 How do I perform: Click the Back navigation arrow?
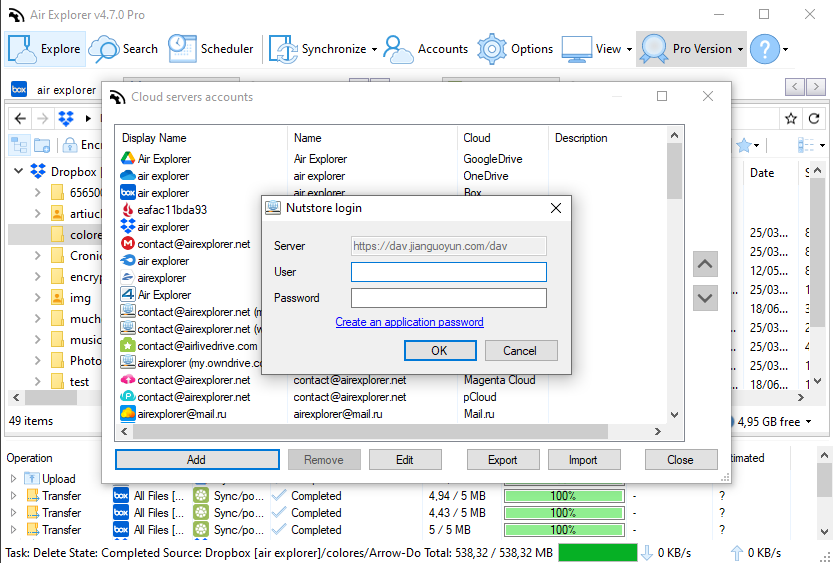[x=20, y=118]
